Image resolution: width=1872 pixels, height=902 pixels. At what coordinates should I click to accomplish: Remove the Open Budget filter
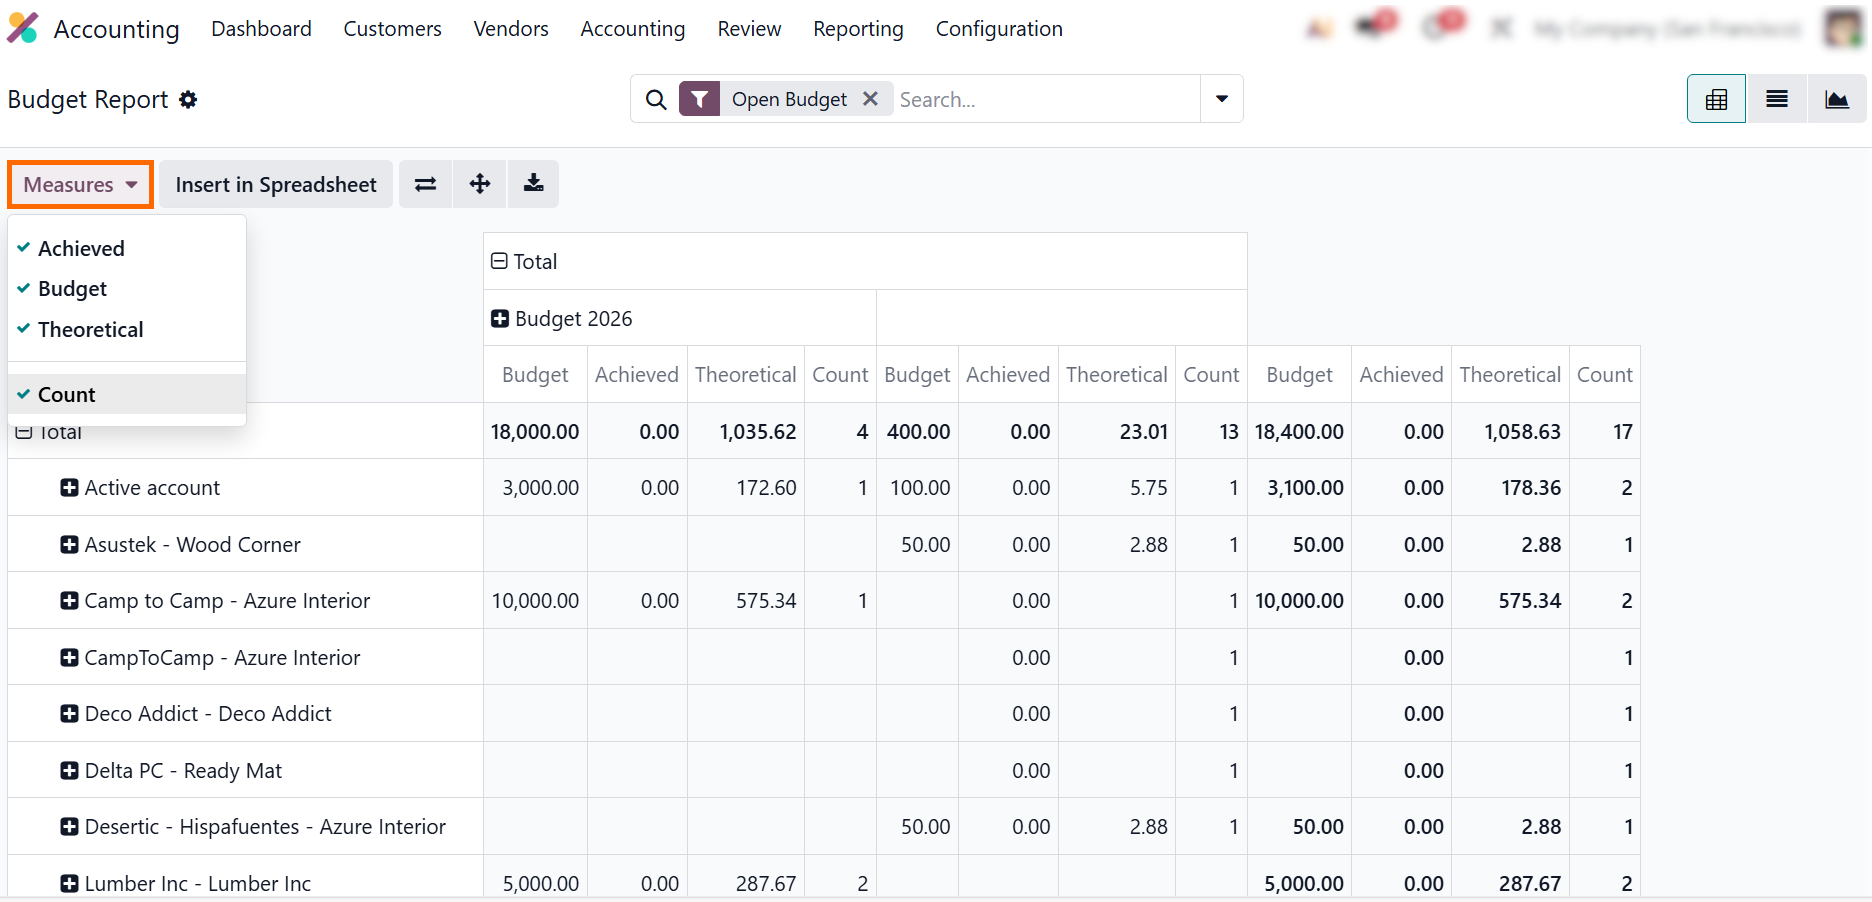pyautogui.click(x=870, y=99)
